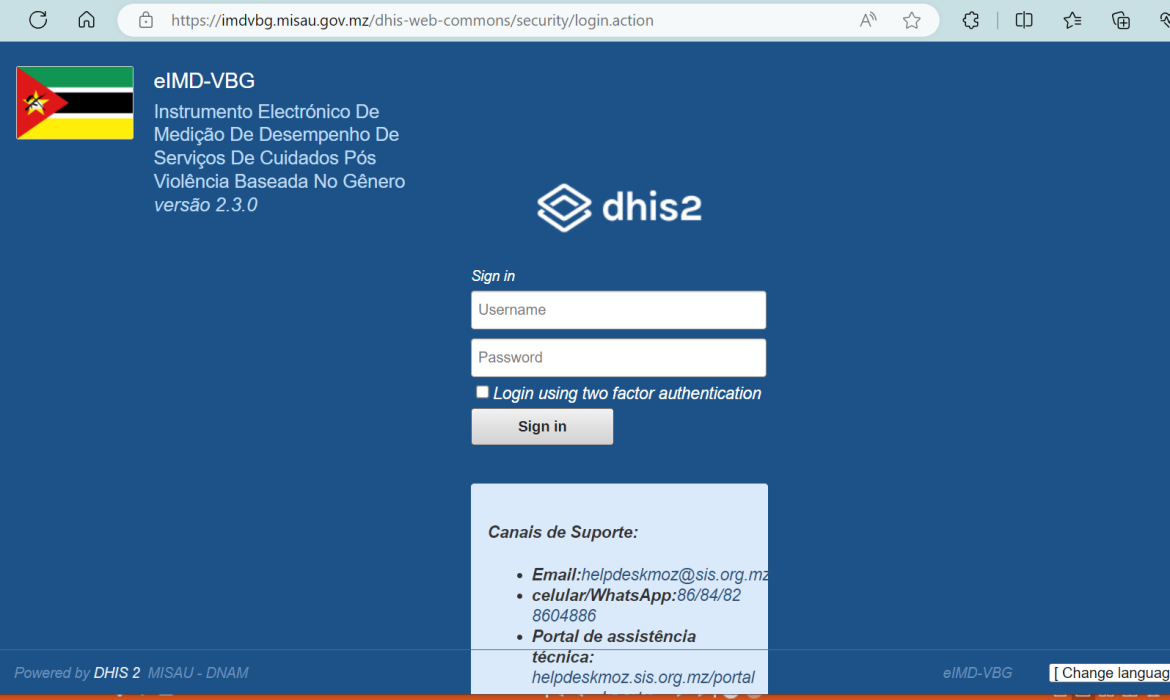Click the page refresh icon
The image size is (1170, 700).
(38, 20)
